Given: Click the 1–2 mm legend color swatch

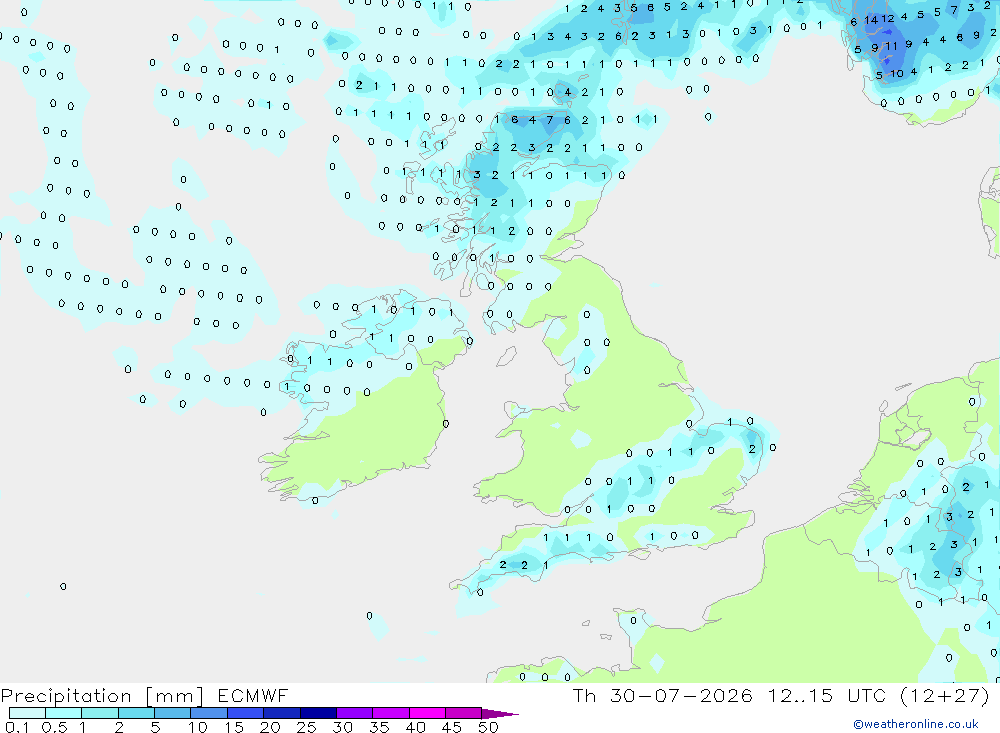Looking at the screenshot, I should (99, 713).
